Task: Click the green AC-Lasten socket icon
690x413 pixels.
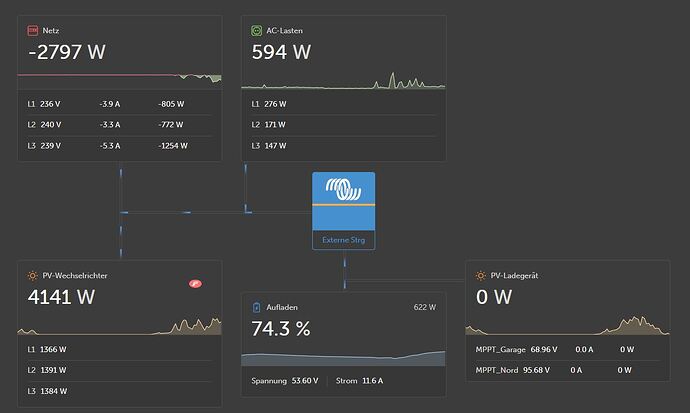Action: point(256,30)
